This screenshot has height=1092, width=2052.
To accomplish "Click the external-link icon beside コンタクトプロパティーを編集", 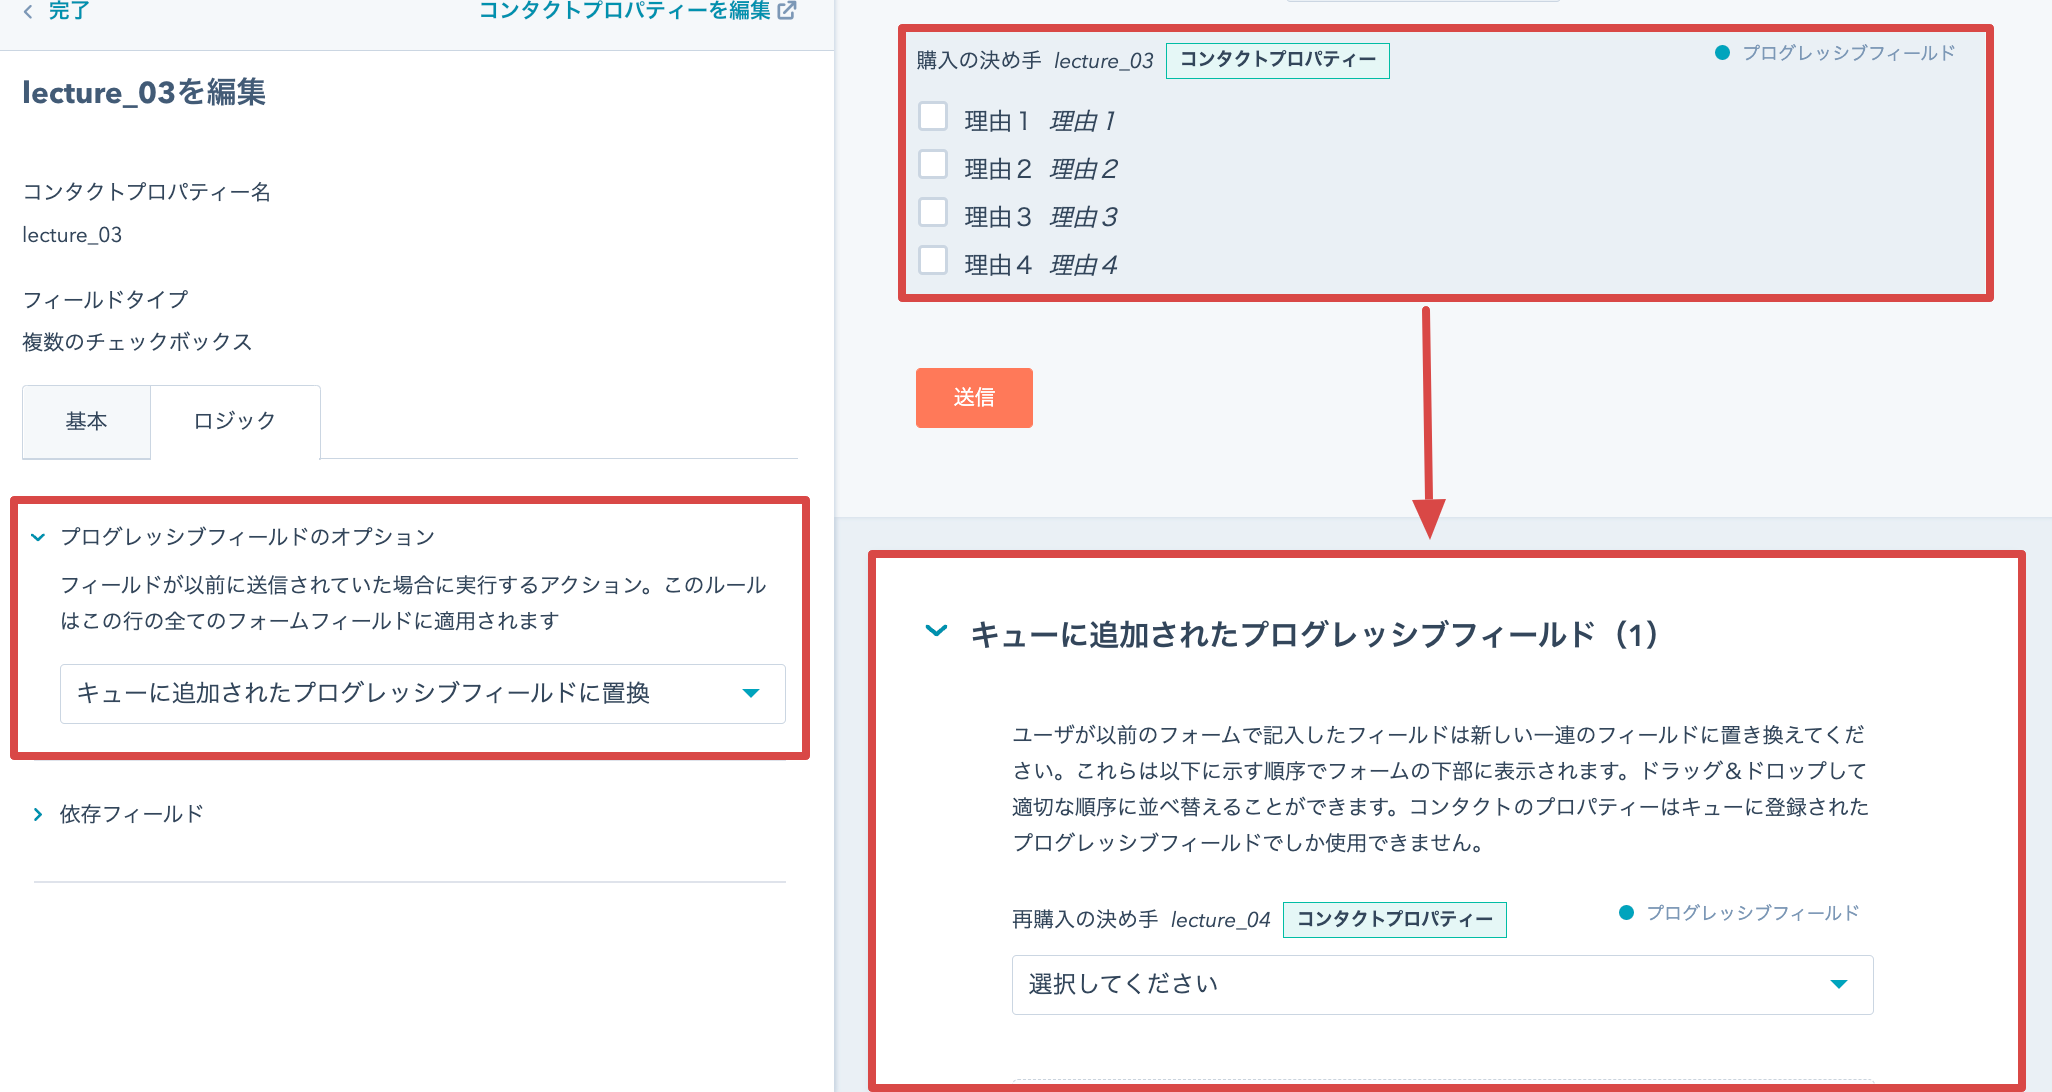I will pyautogui.click(x=787, y=11).
